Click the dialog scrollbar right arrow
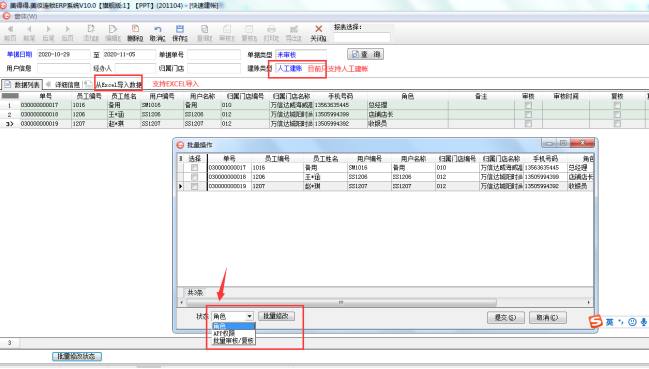The width and height of the screenshot is (649, 369). (589, 302)
